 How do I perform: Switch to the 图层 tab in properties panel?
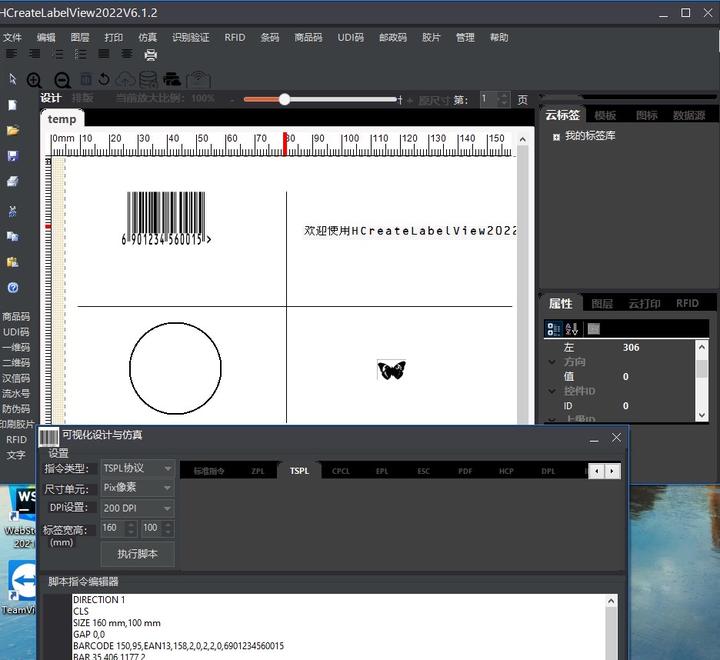602,303
